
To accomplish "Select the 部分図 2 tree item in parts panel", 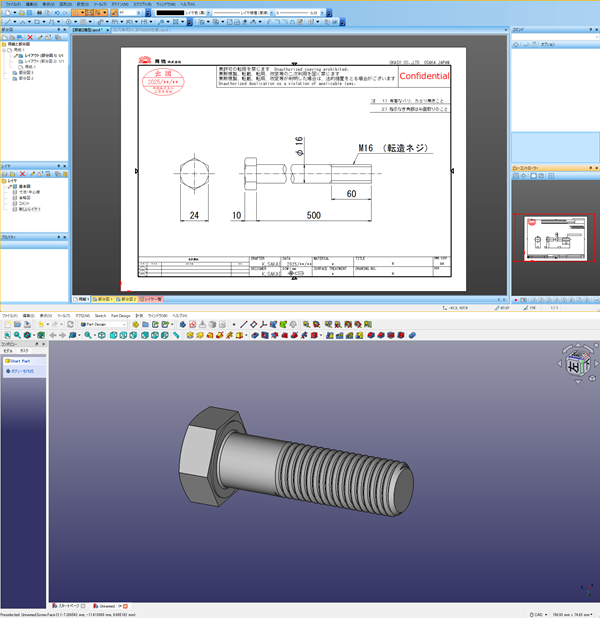I will click(x=26, y=78).
